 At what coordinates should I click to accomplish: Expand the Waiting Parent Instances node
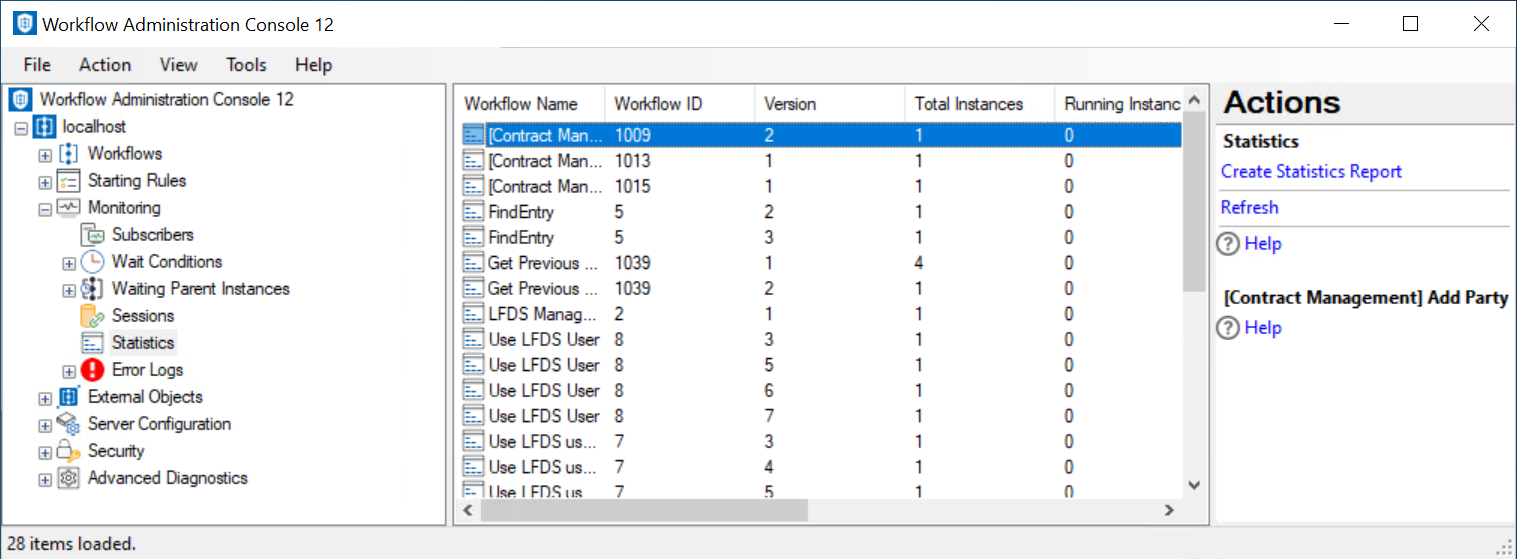click(x=69, y=290)
